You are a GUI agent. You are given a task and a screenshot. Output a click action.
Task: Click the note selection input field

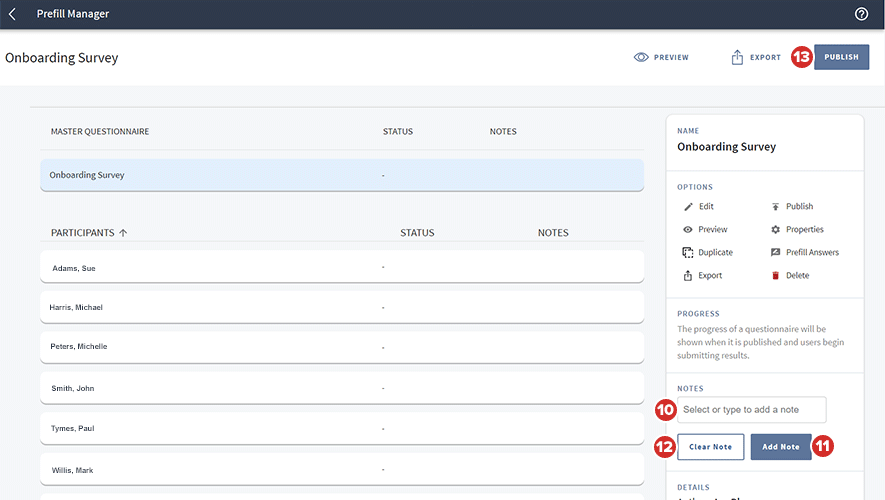751,410
